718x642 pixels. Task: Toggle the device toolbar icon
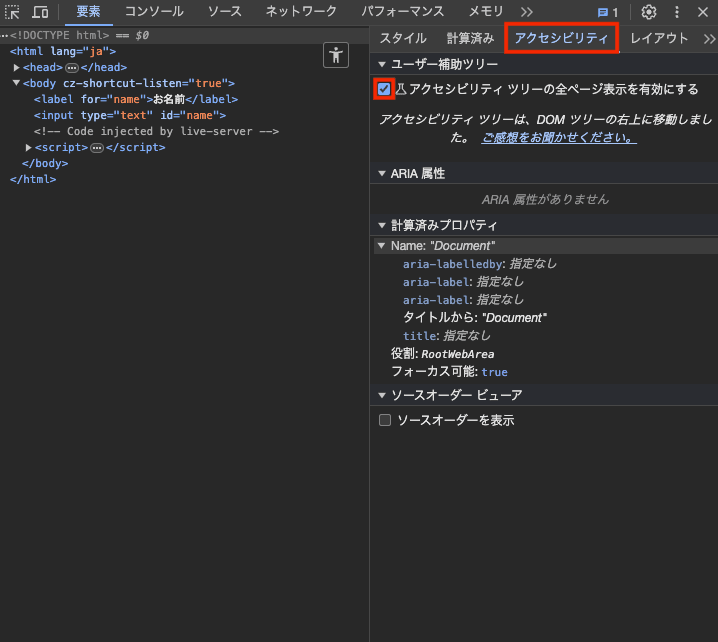pyautogui.click(x=40, y=12)
